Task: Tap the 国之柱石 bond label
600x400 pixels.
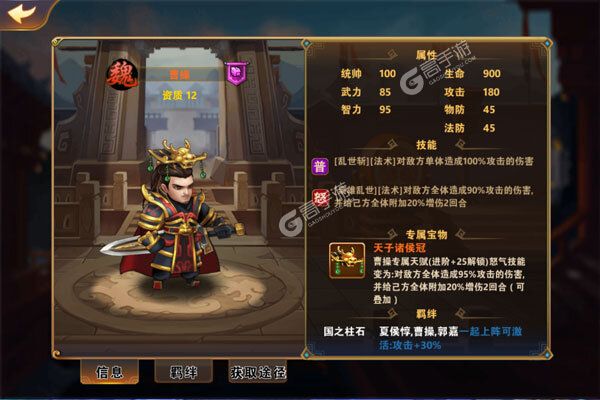Action: pos(344,331)
